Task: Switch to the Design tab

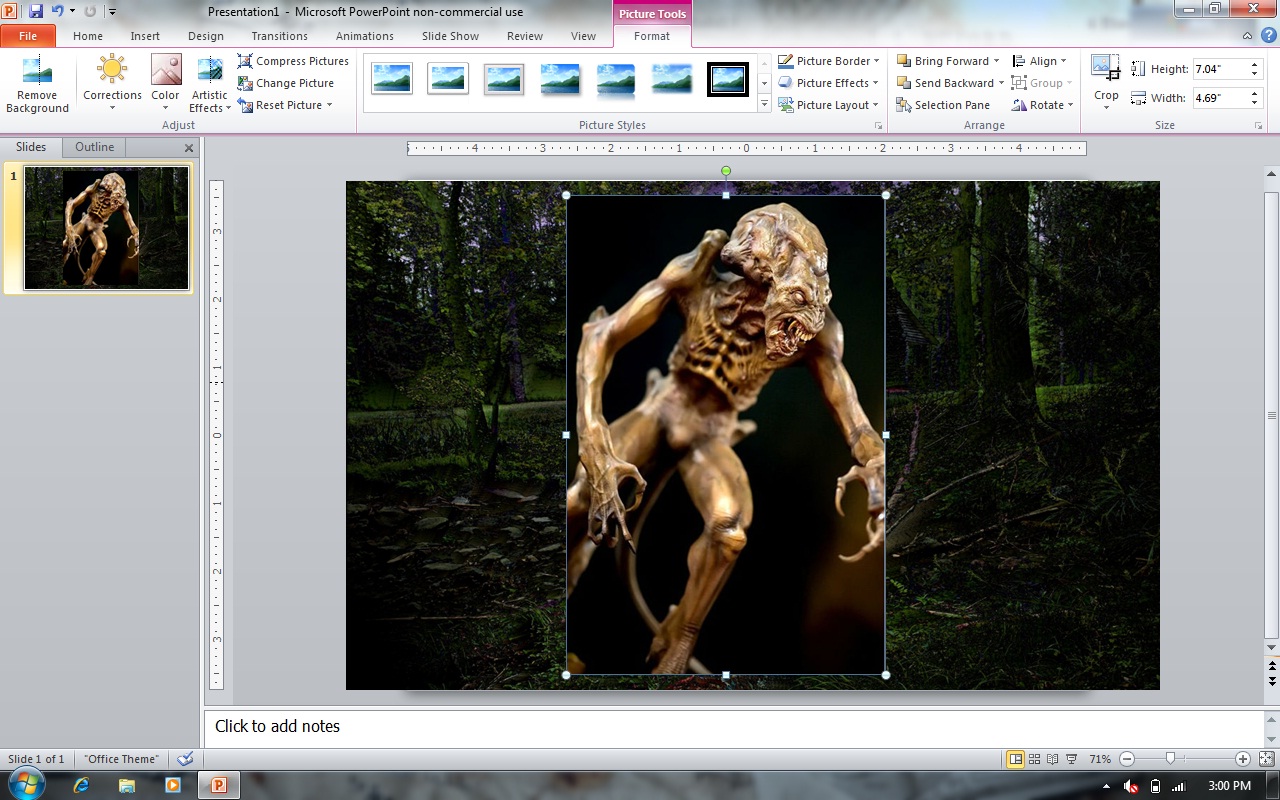Action: coord(206,36)
